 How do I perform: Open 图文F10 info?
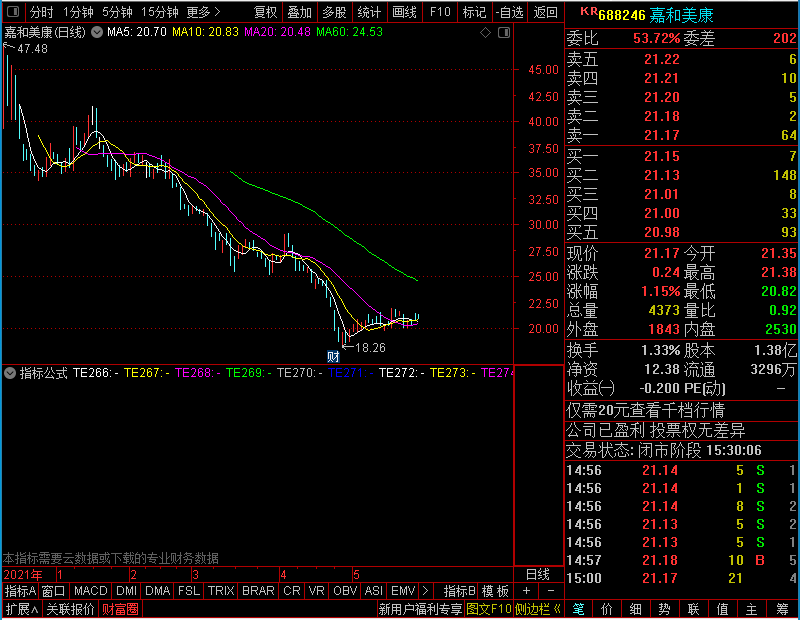pos(489,609)
